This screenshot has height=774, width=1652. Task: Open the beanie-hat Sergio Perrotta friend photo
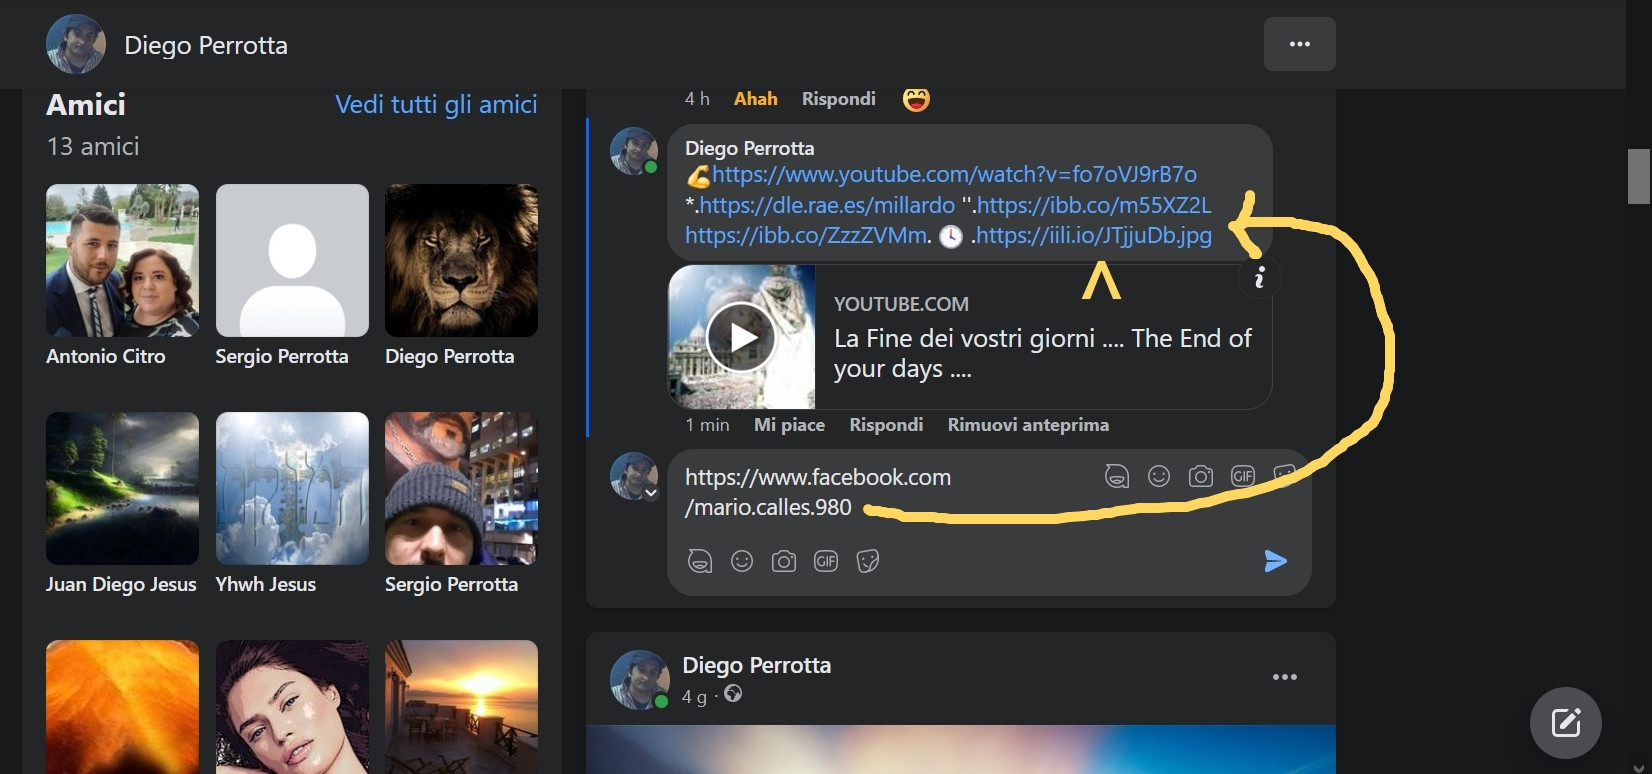pyautogui.click(x=461, y=488)
